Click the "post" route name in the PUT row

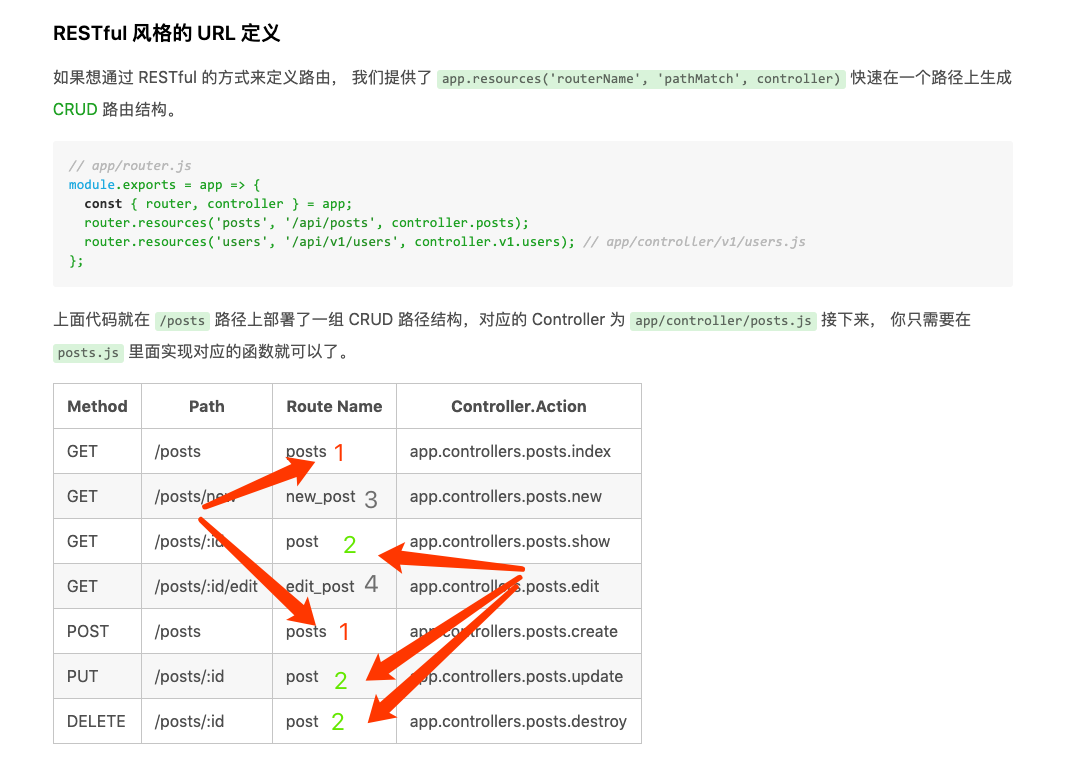[302, 676]
